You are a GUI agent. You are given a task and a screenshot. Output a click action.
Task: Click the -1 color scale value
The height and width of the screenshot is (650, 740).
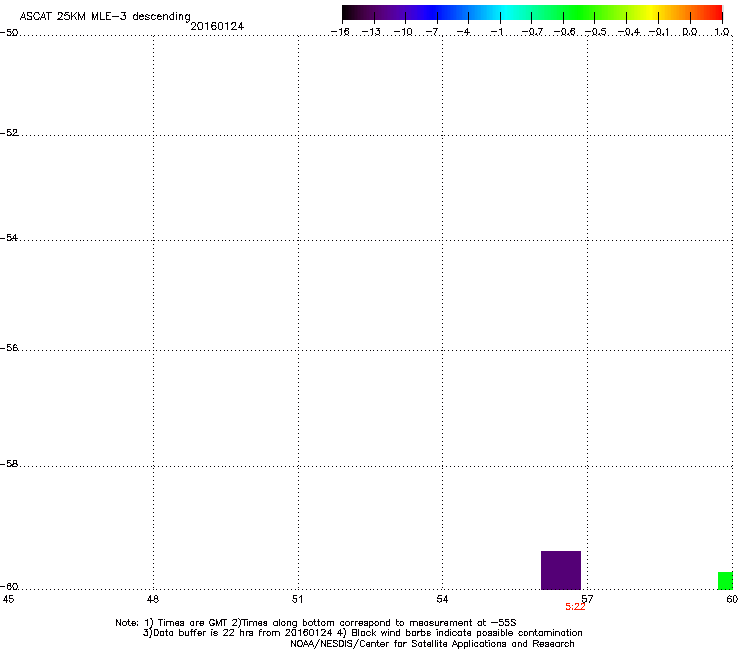coord(496,32)
